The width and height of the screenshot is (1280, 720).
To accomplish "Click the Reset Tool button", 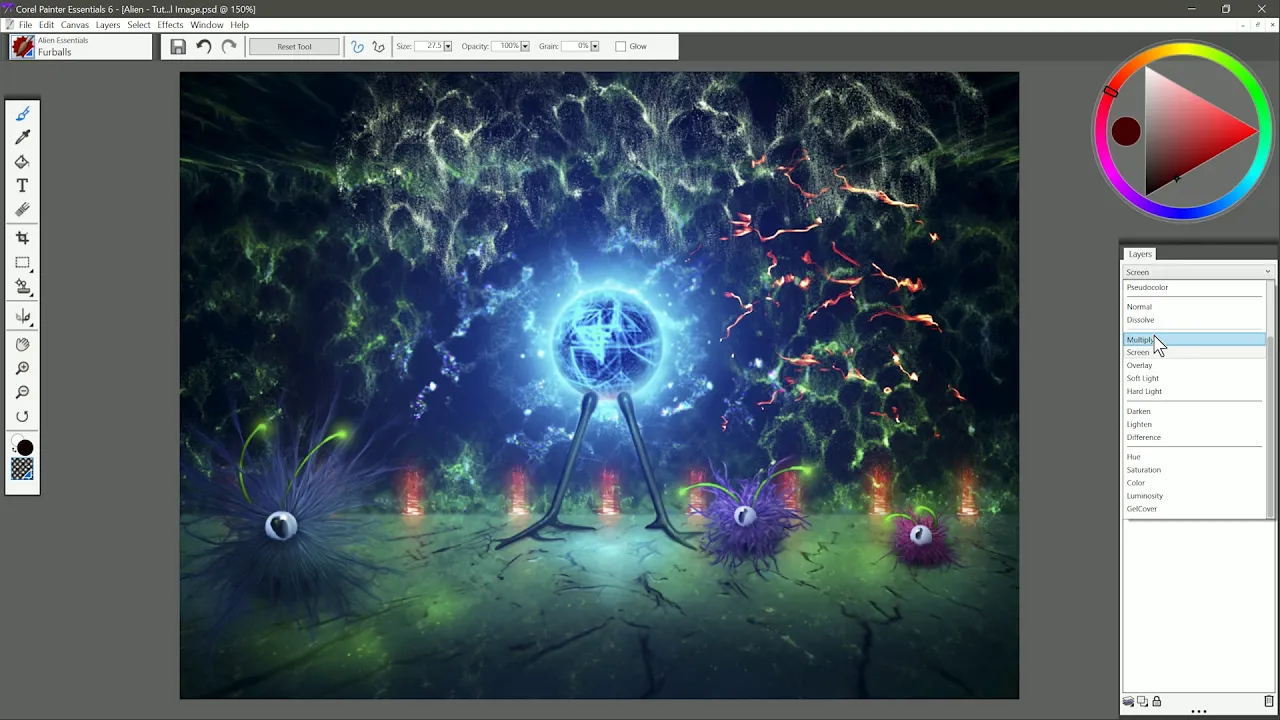I will (294, 46).
